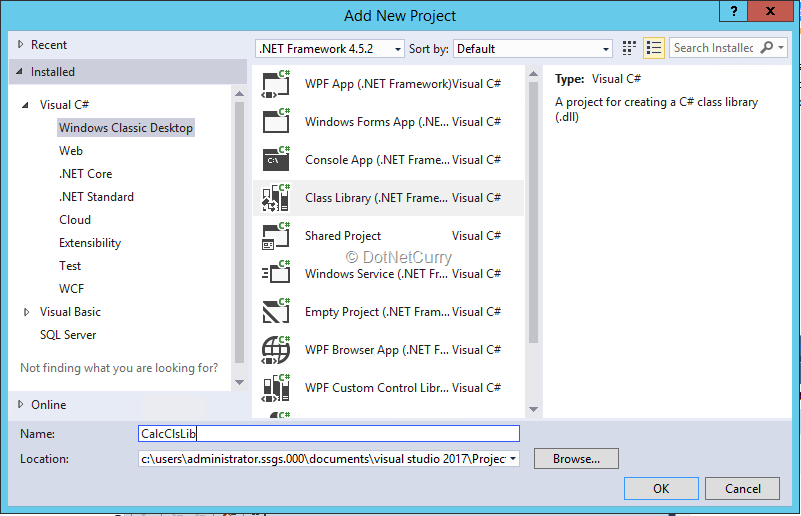Expand the Online section

(x=20, y=404)
